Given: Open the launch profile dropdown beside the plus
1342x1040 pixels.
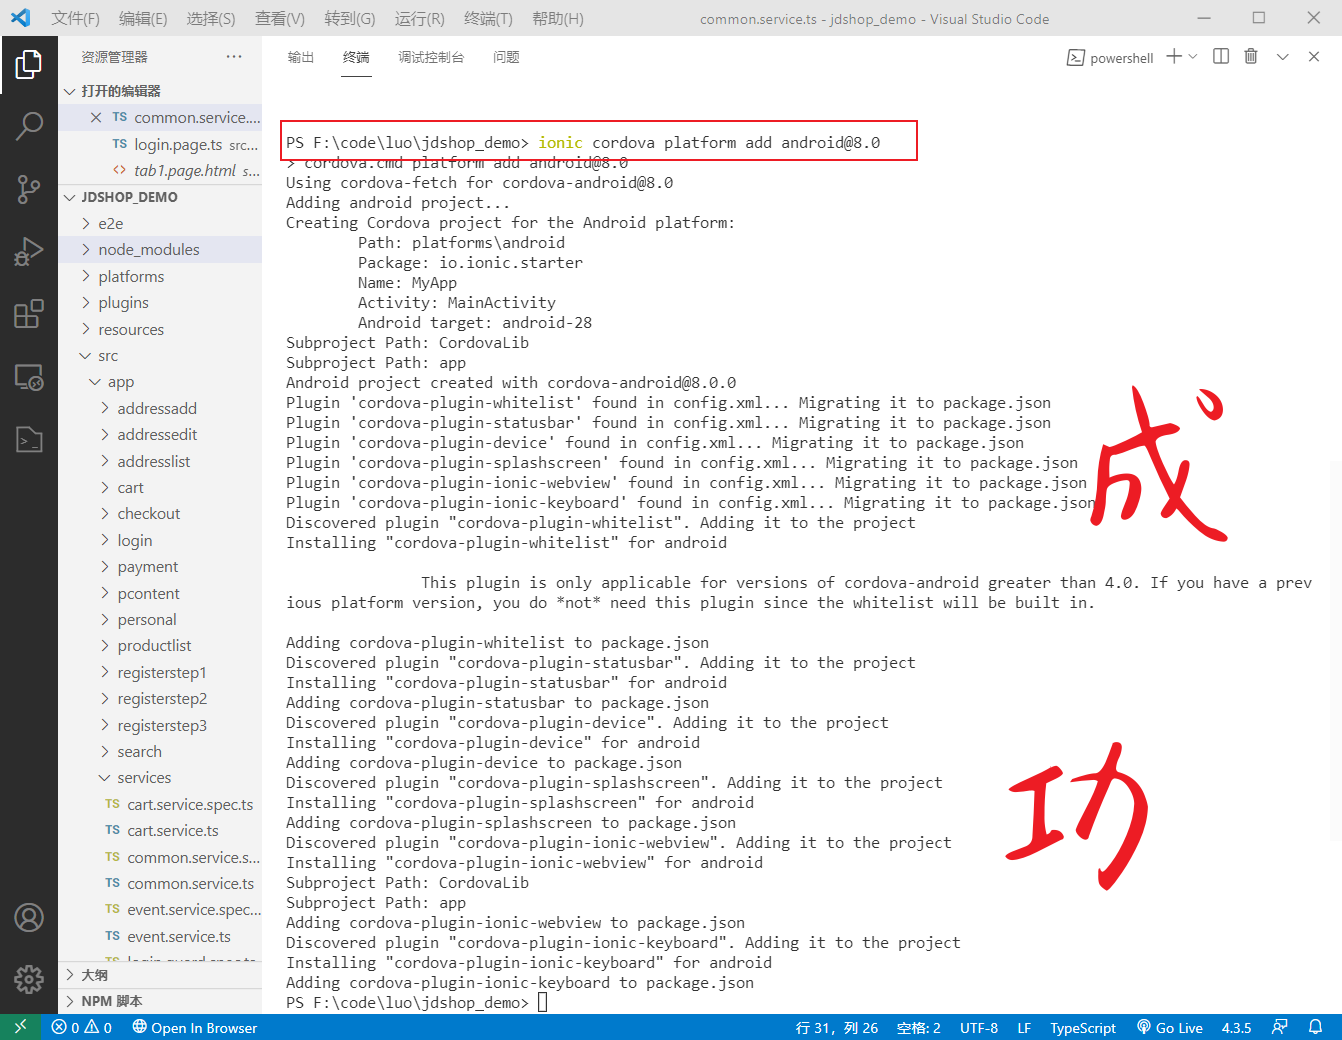Looking at the screenshot, I should pos(1193,57).
